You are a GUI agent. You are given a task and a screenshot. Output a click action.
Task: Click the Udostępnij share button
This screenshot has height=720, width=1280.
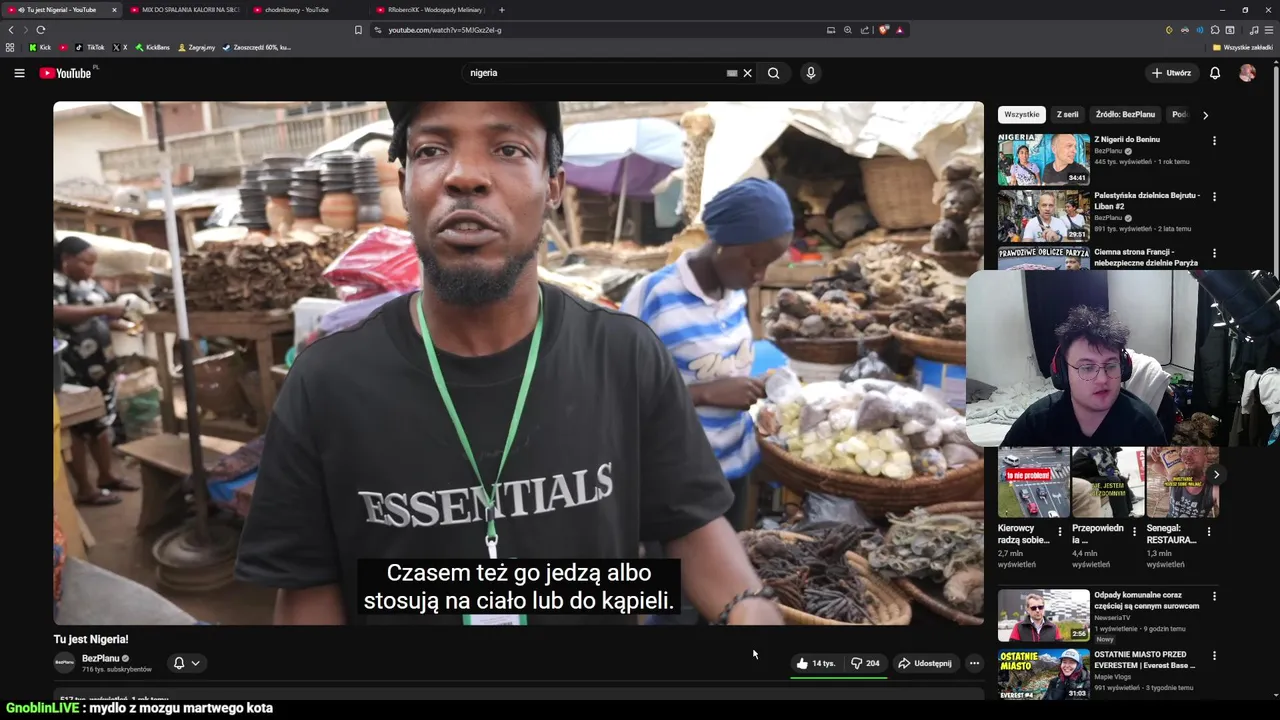[x=924, y=663]
